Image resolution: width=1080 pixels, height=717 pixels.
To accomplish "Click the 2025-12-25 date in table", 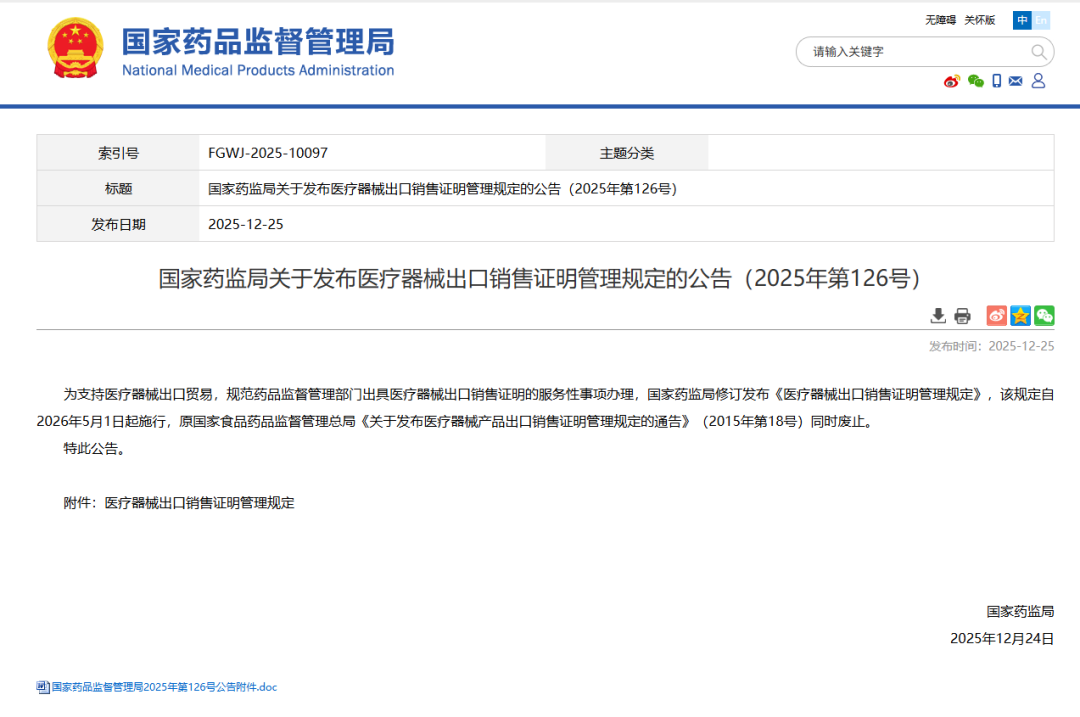I will (x=246, y=225).
